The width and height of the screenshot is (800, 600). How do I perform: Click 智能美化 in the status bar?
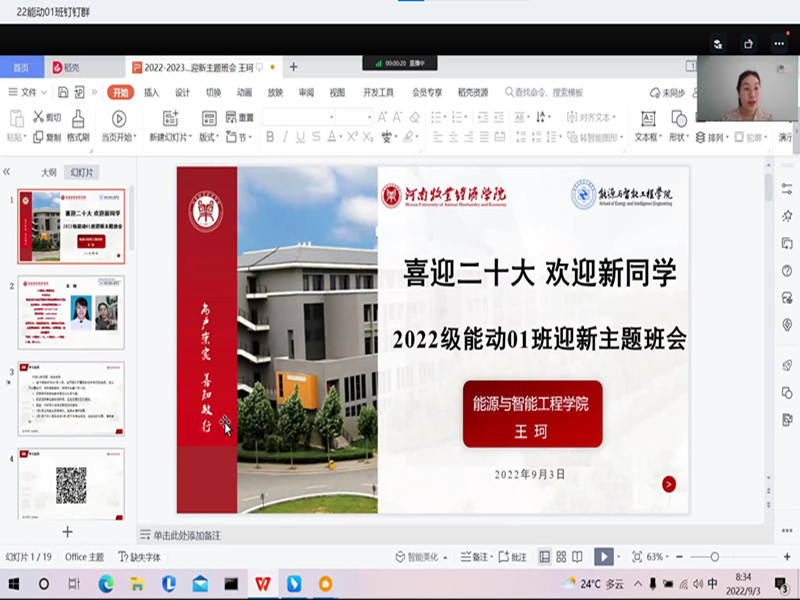[x=416, y=556]
